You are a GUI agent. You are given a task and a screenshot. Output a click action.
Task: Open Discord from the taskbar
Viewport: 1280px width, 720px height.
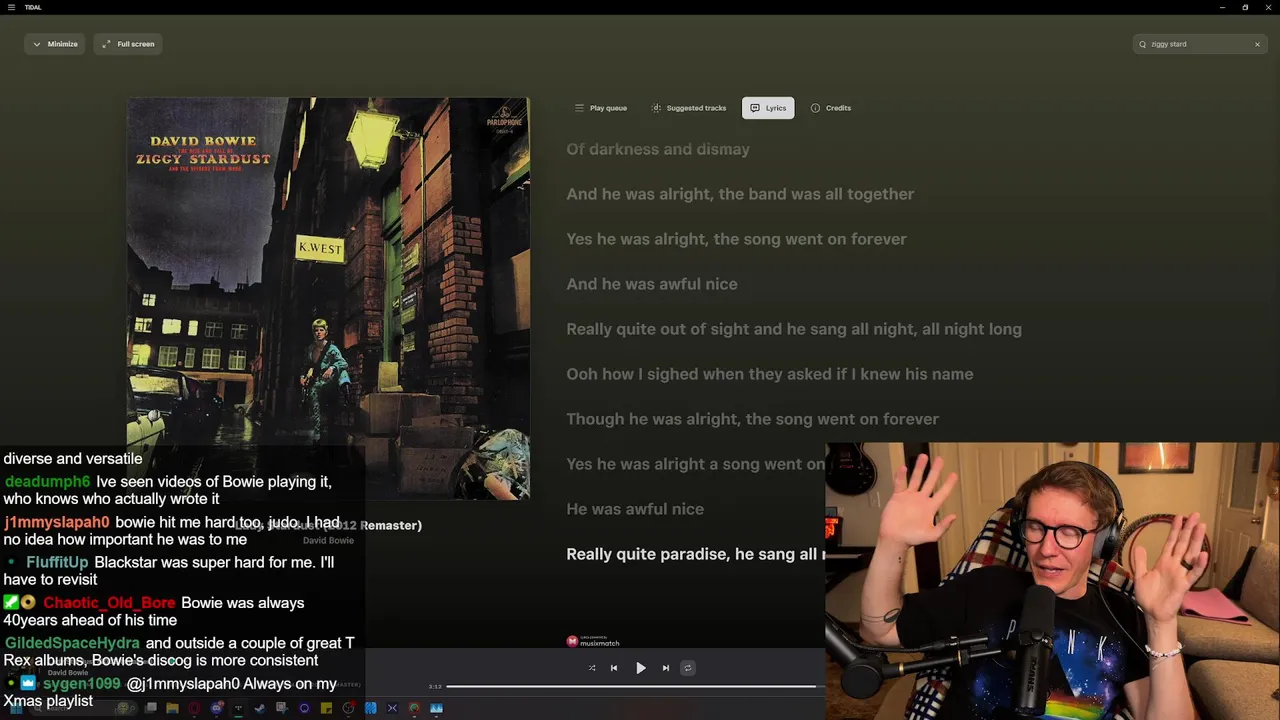click(216, 708)
